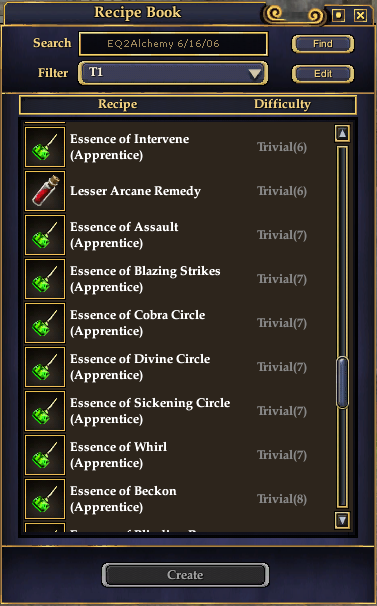Click the recipe list scrollbar thumb

click(342, 383)
